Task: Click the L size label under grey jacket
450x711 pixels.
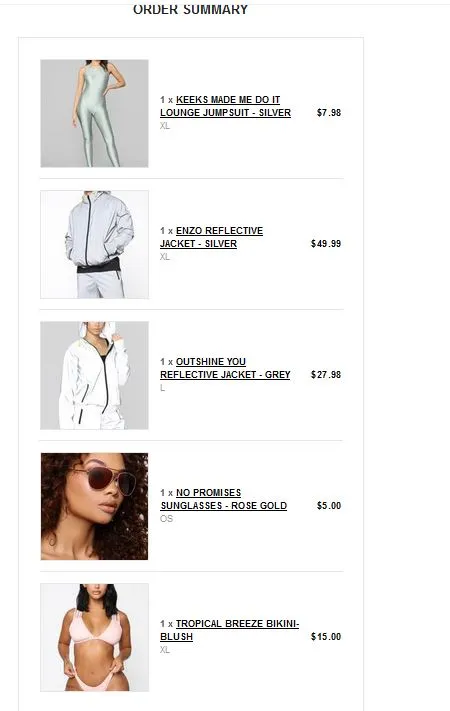Action: tap(162, 388)
